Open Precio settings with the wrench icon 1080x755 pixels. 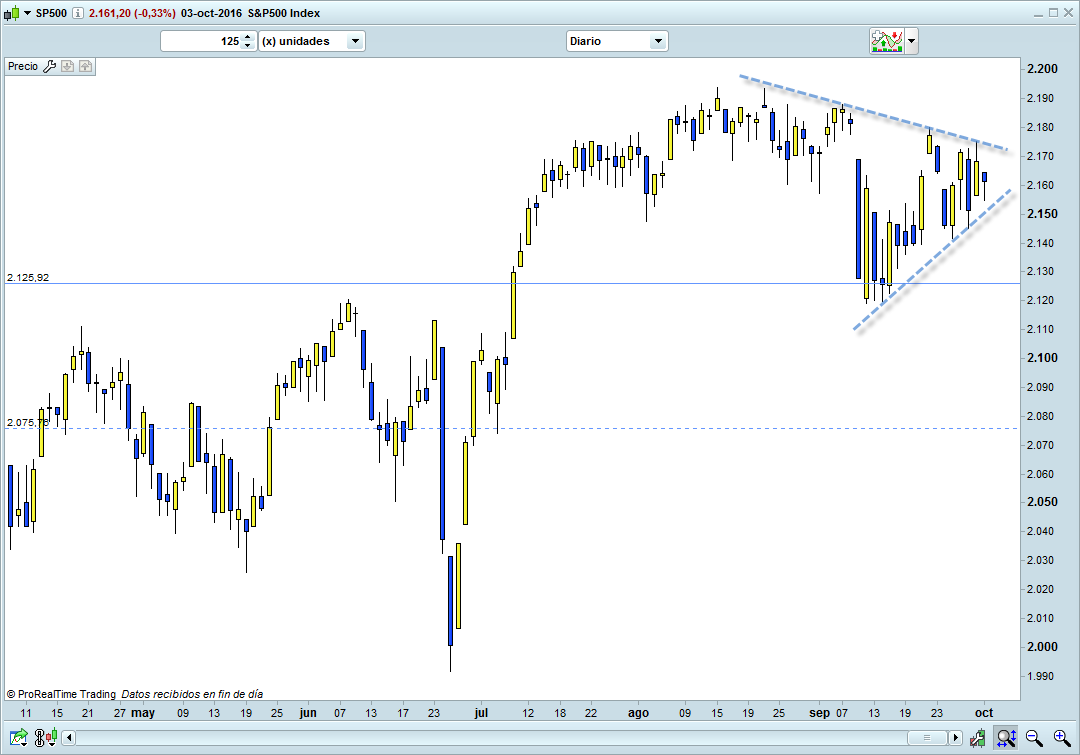[x=50, y=66]
